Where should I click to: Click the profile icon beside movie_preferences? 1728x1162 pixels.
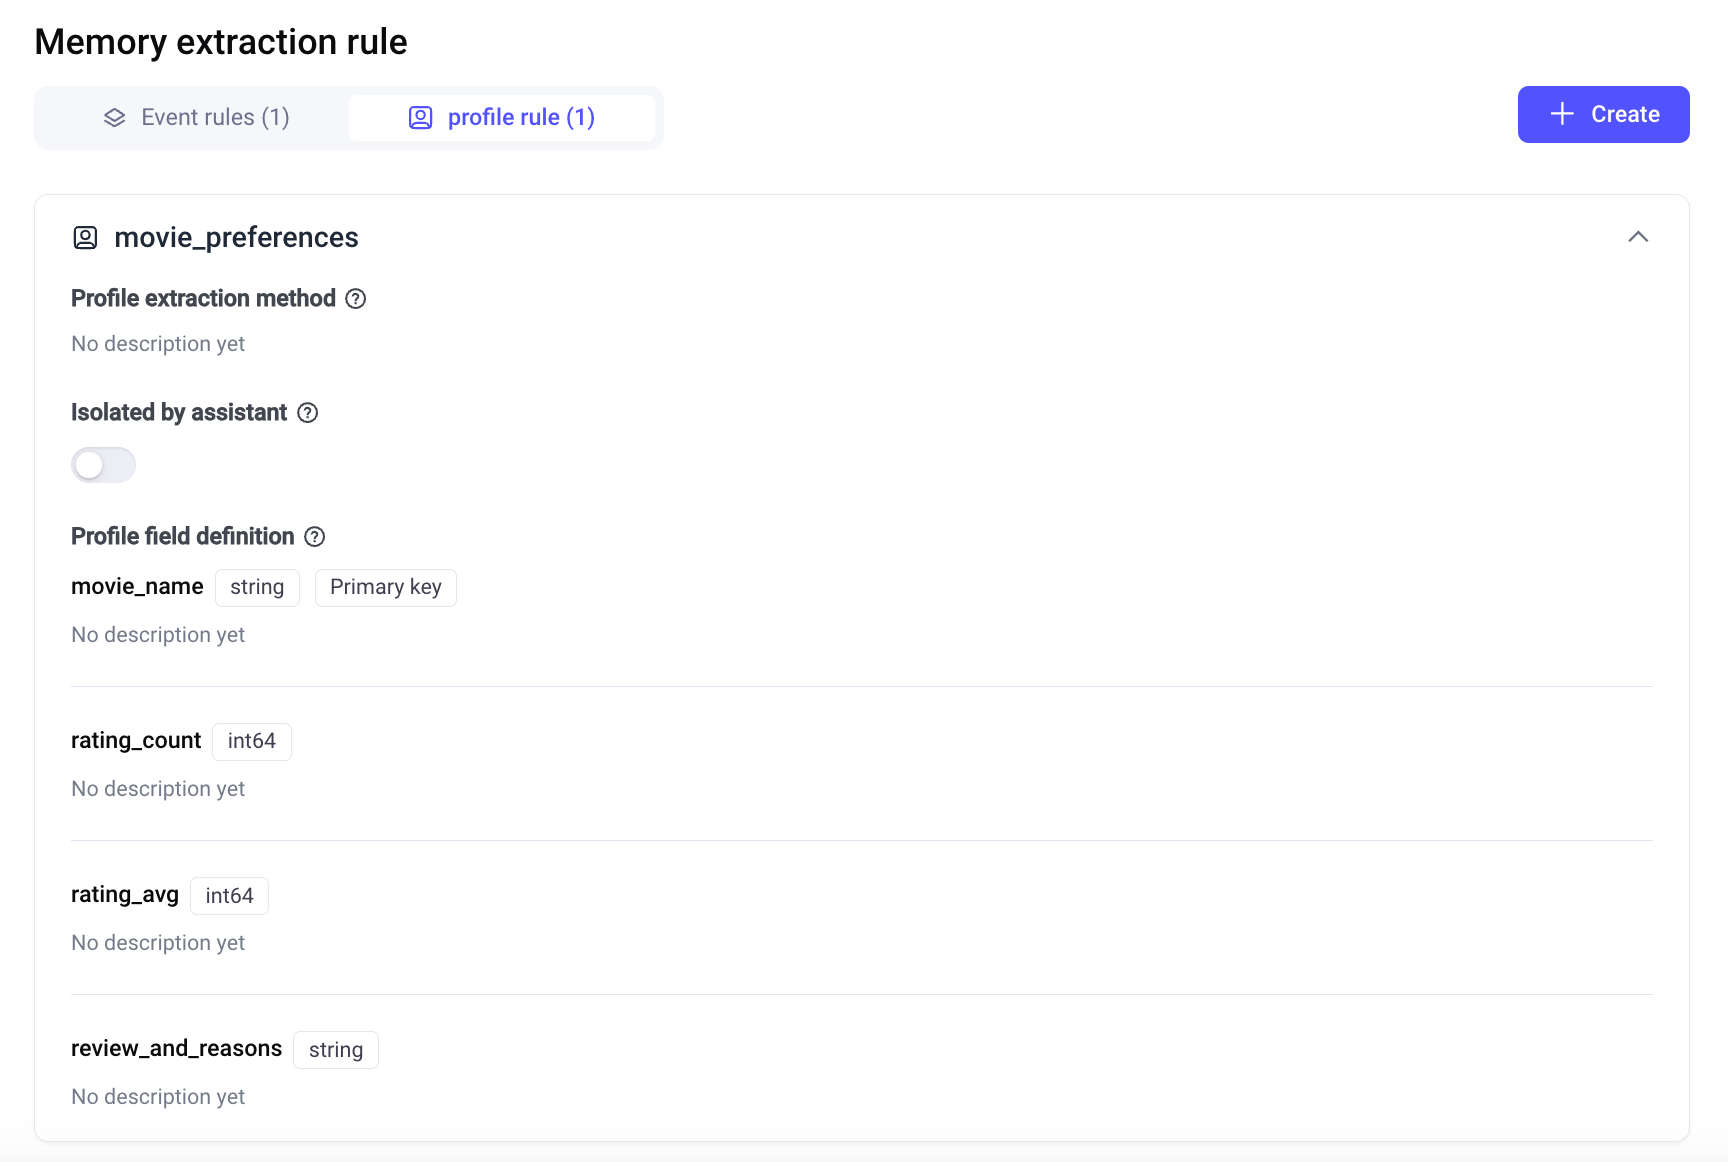pos(86,238)
